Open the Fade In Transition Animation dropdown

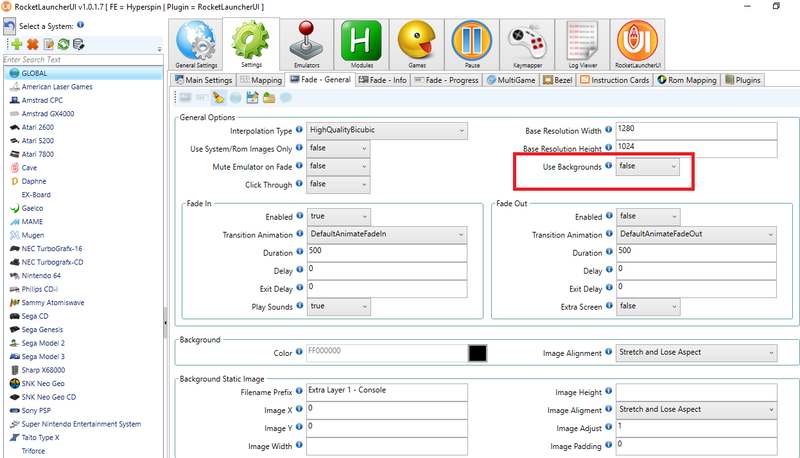pyautogui.click(x=387, y=234)
